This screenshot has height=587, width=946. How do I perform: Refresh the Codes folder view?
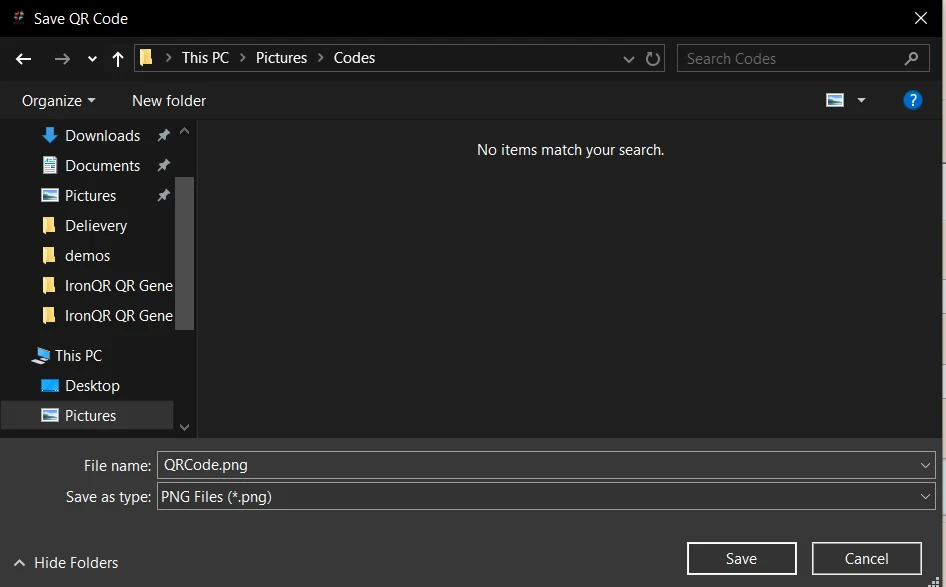653,59
